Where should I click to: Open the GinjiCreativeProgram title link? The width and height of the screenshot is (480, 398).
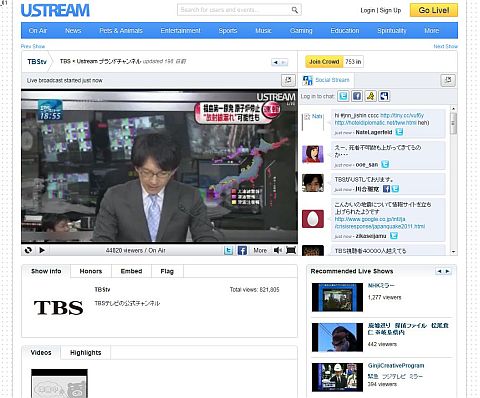coord(396,366)
